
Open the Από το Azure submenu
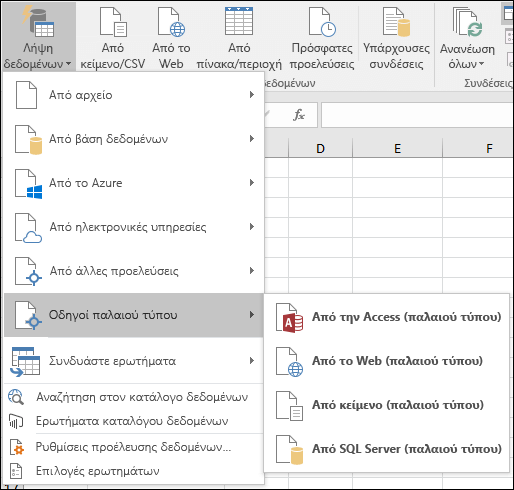[133, 183]
